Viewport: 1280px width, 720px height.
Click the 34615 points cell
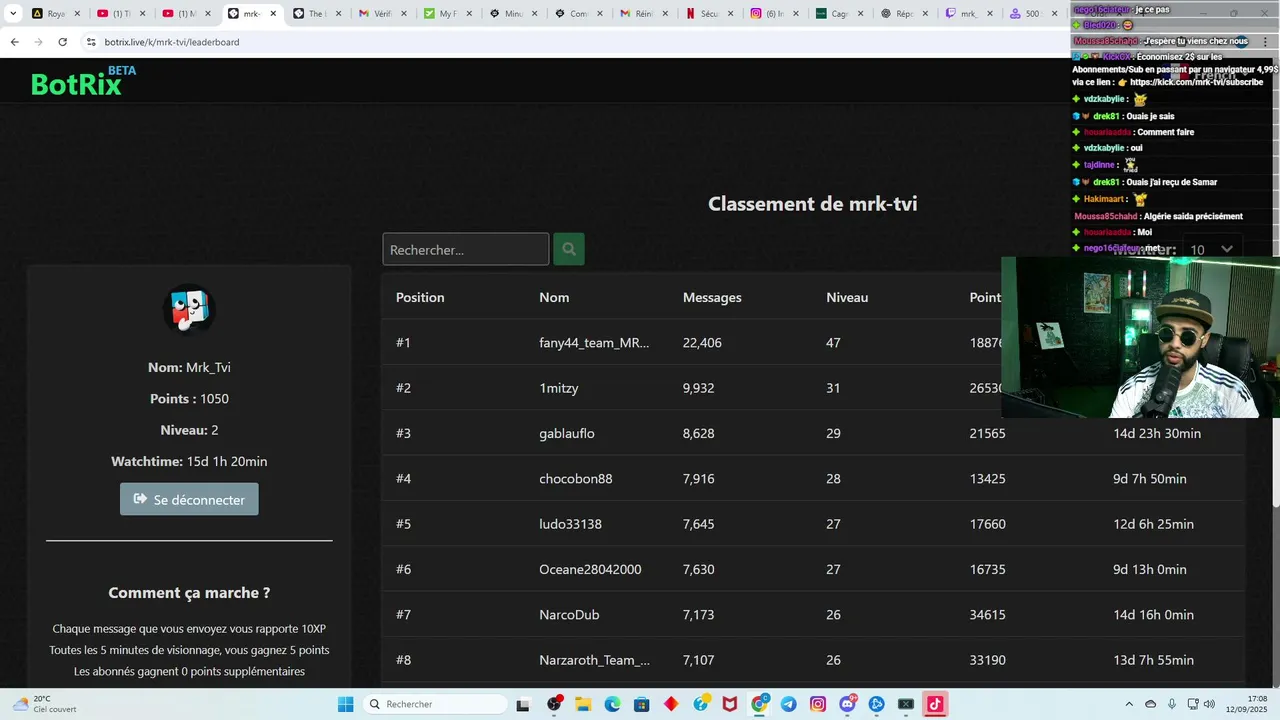point(988,615)
